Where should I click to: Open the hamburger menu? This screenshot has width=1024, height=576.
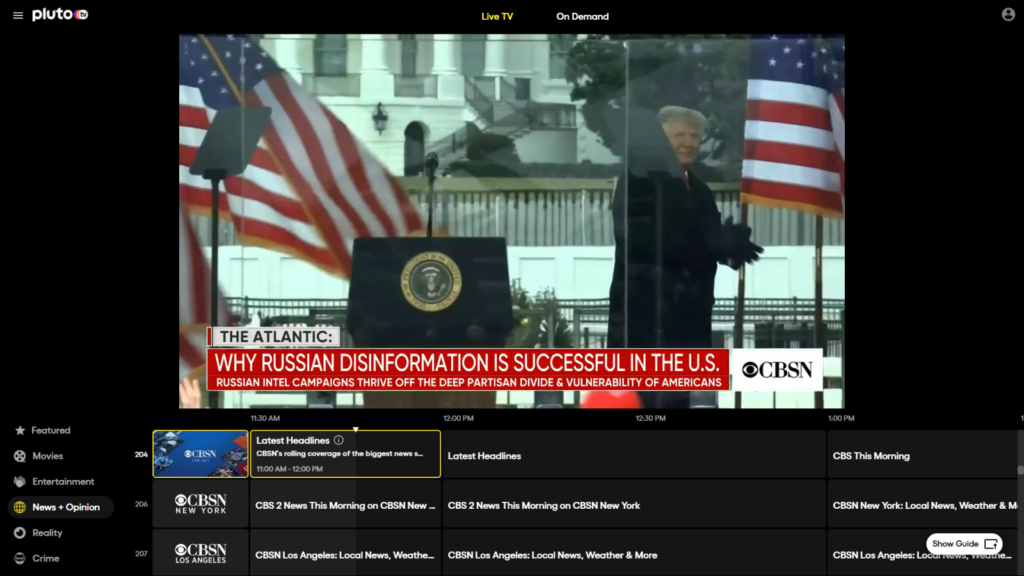(x=18, y=15)
